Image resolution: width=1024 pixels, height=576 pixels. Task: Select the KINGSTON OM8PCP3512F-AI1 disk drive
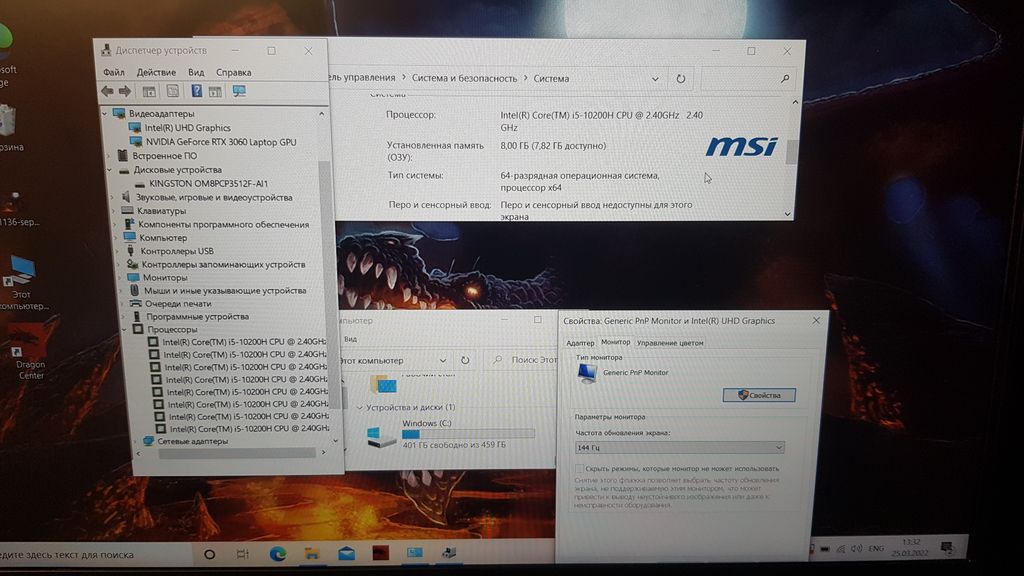point(208,184)
